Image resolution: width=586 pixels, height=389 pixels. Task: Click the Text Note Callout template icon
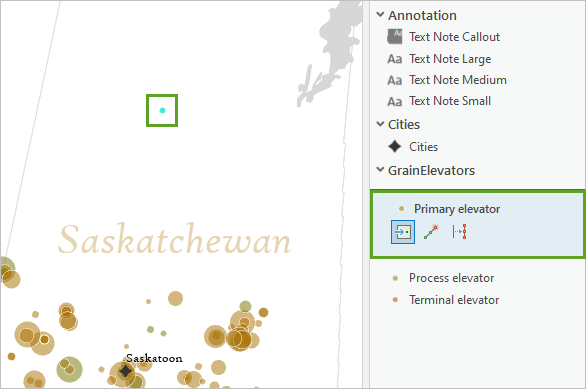click(x=395, y=37)
